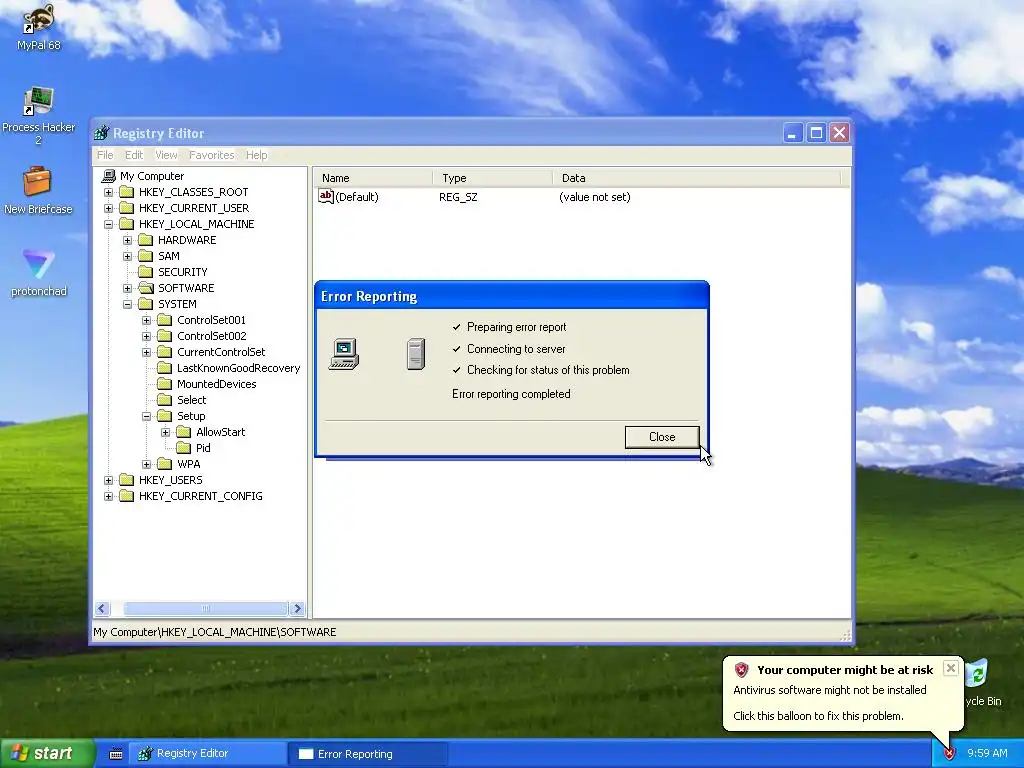The height and width of the screenshot is (768, 1024).
Task: Open the Start menu
Action: point(47,754)
